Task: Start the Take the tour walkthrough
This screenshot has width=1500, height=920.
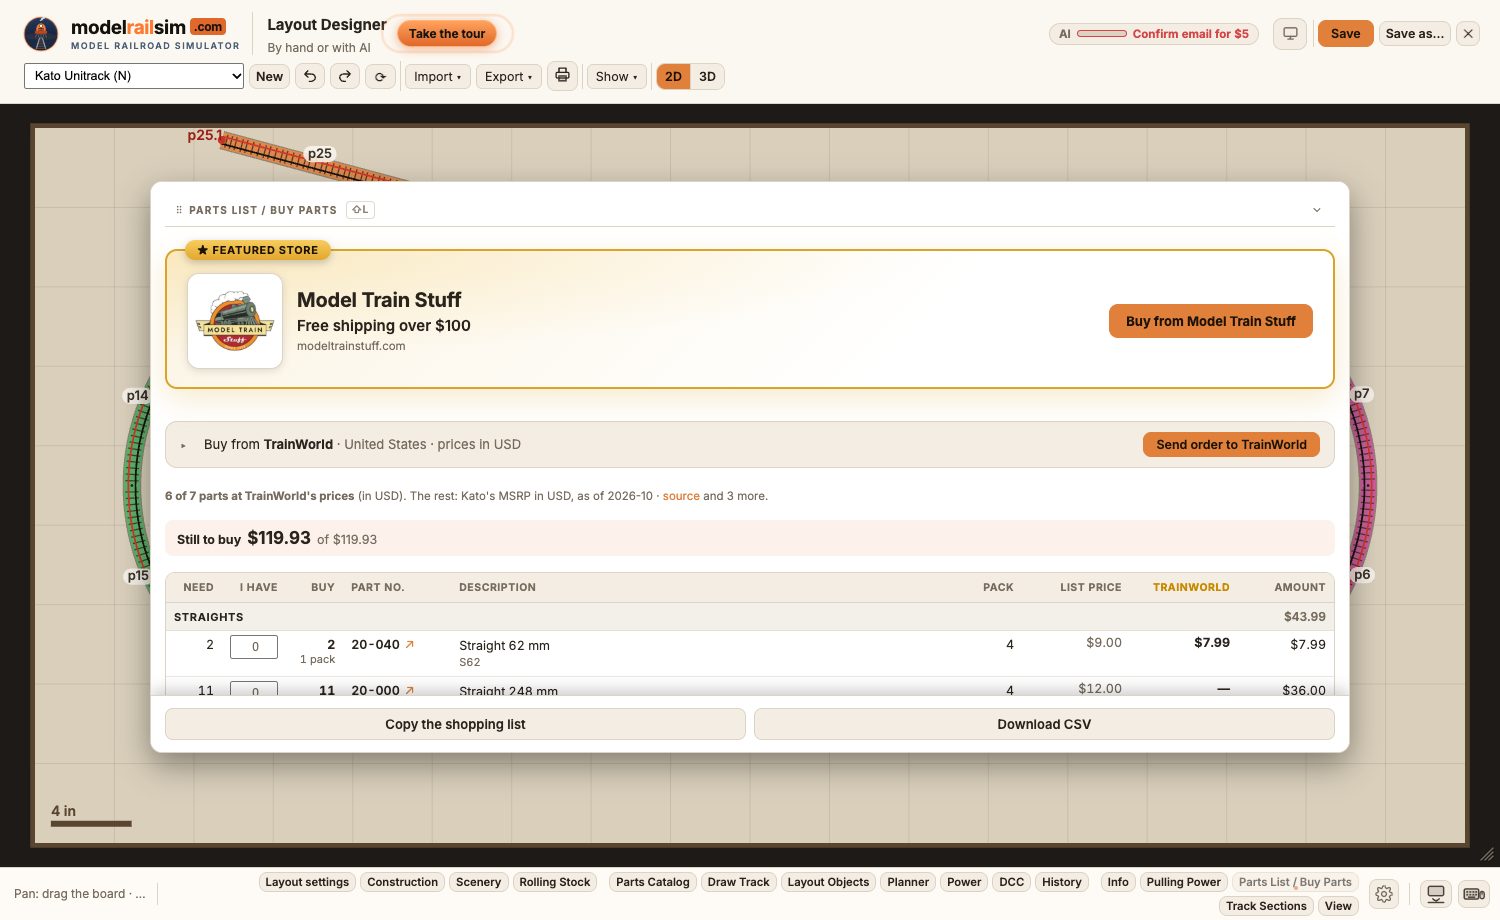Action: (x=447, y=34)
